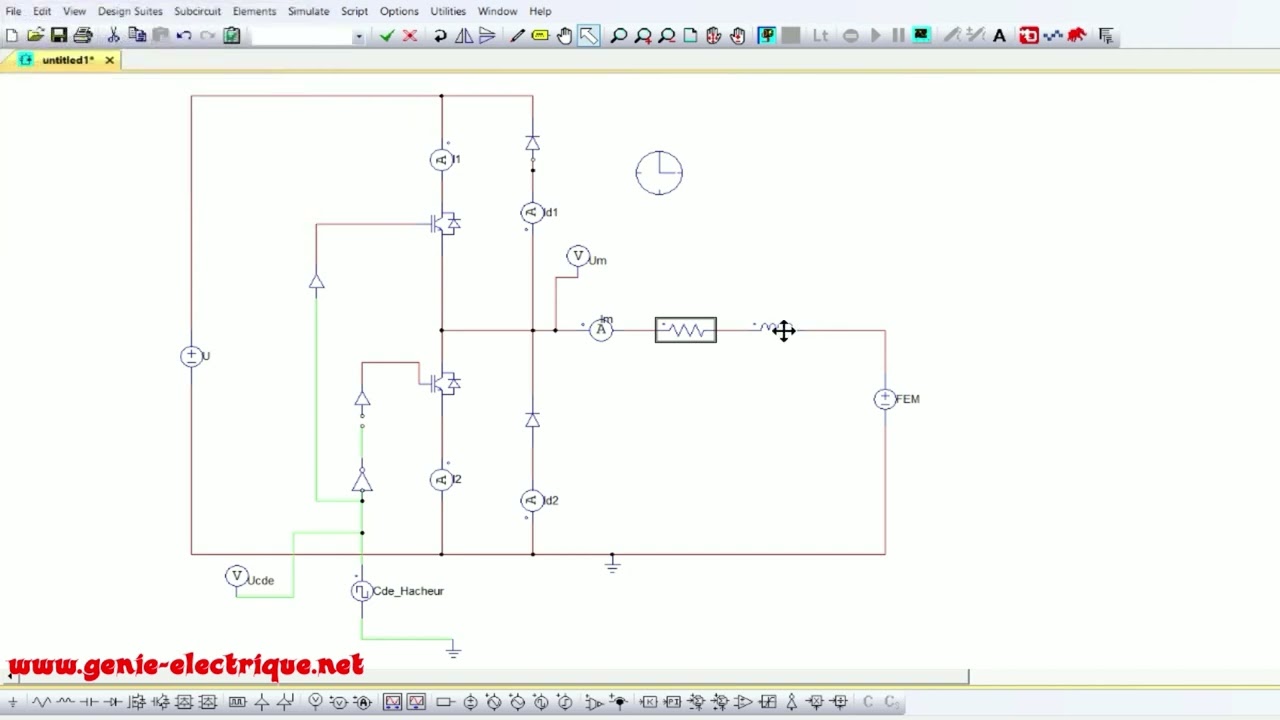The width and height of the screenshot is (1280, 720).
Task: Pick the current probe A from bottom toolbar
Action: pyautogui.click(x=363, y=702)
